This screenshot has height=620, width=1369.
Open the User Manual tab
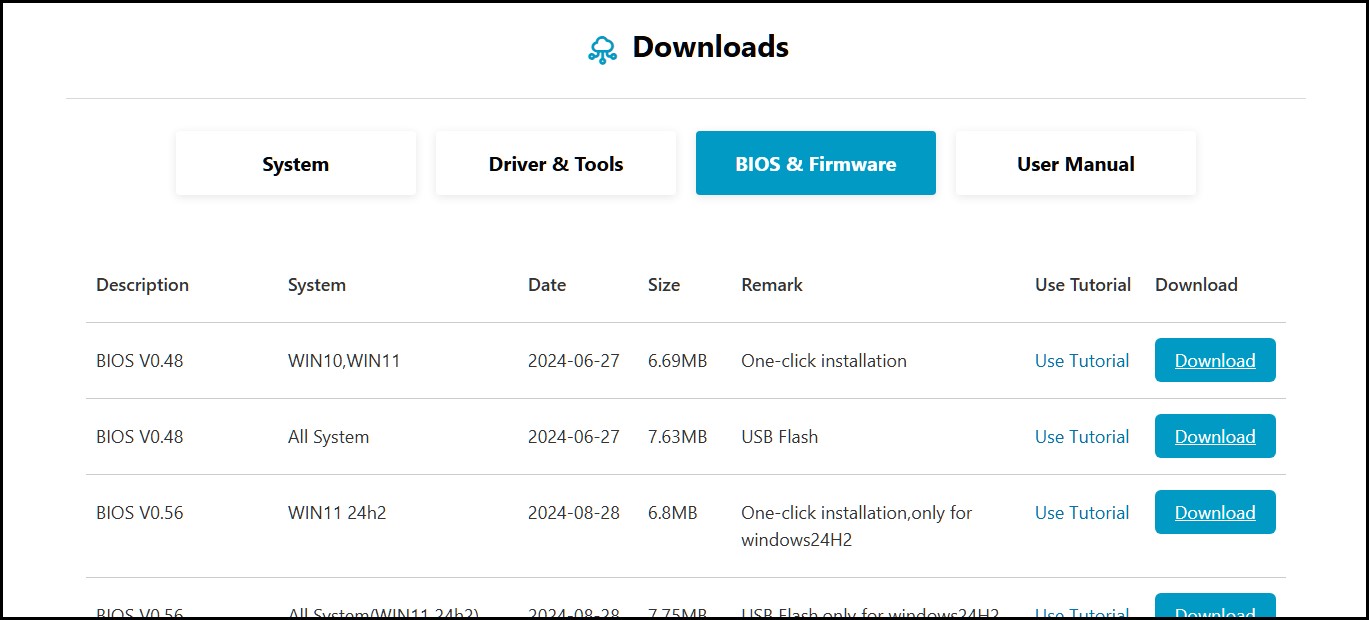pyautogui.click(x=1076, y=163)
